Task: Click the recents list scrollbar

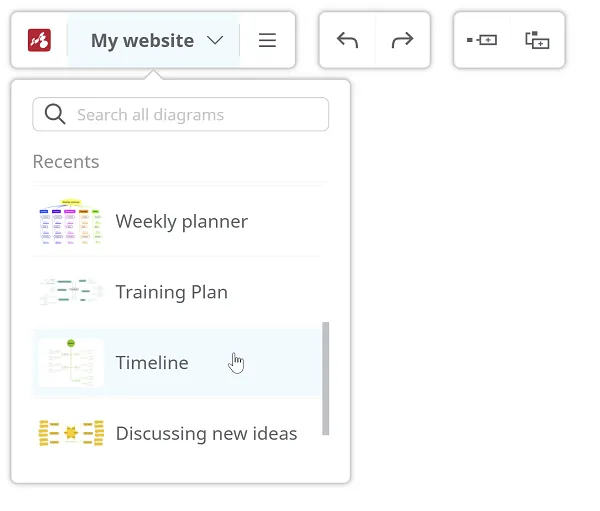Action: point(326,379)
